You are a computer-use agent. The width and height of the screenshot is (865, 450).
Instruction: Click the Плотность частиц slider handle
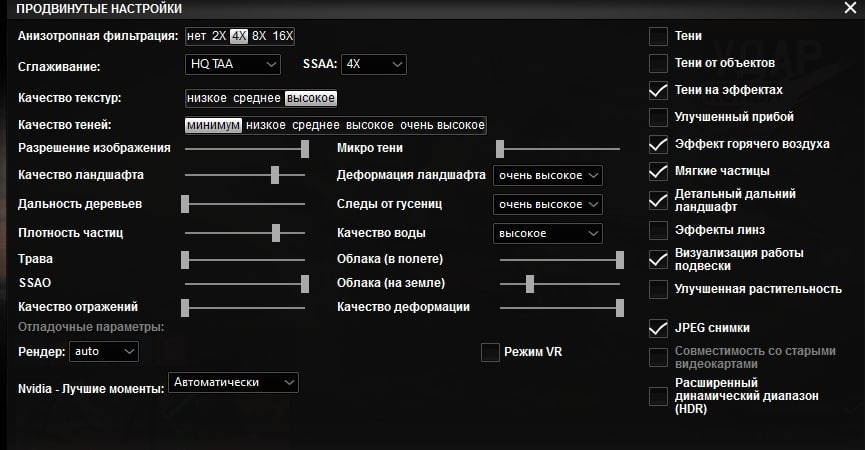[276, 233]
